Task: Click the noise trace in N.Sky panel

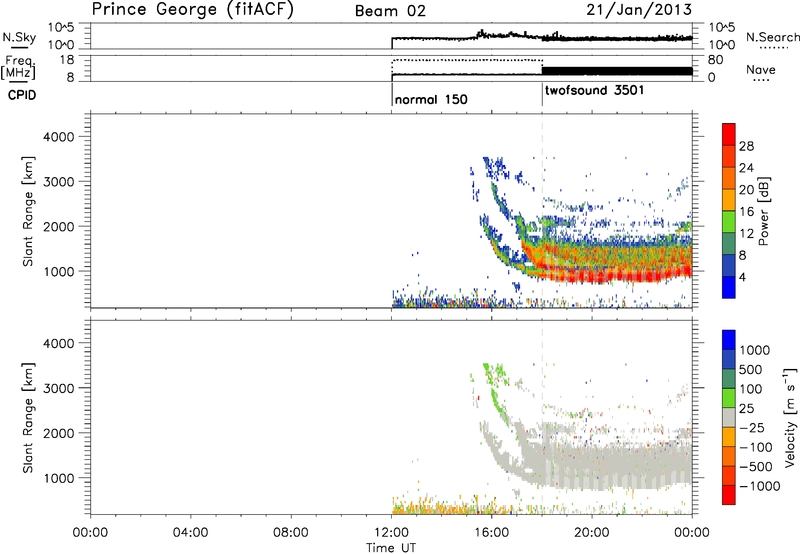Action: click(541, 37)
